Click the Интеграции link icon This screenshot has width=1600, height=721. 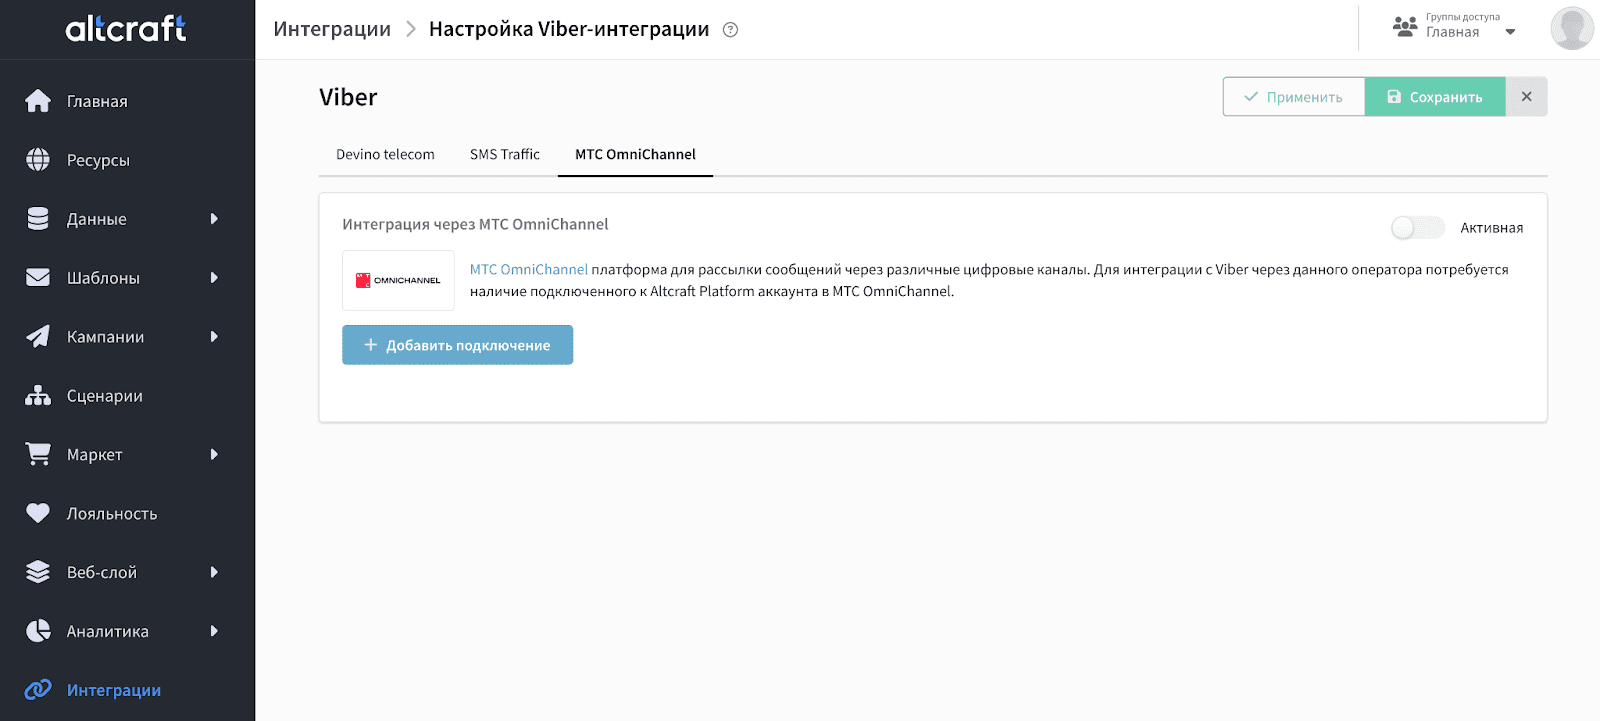[38, 690]
